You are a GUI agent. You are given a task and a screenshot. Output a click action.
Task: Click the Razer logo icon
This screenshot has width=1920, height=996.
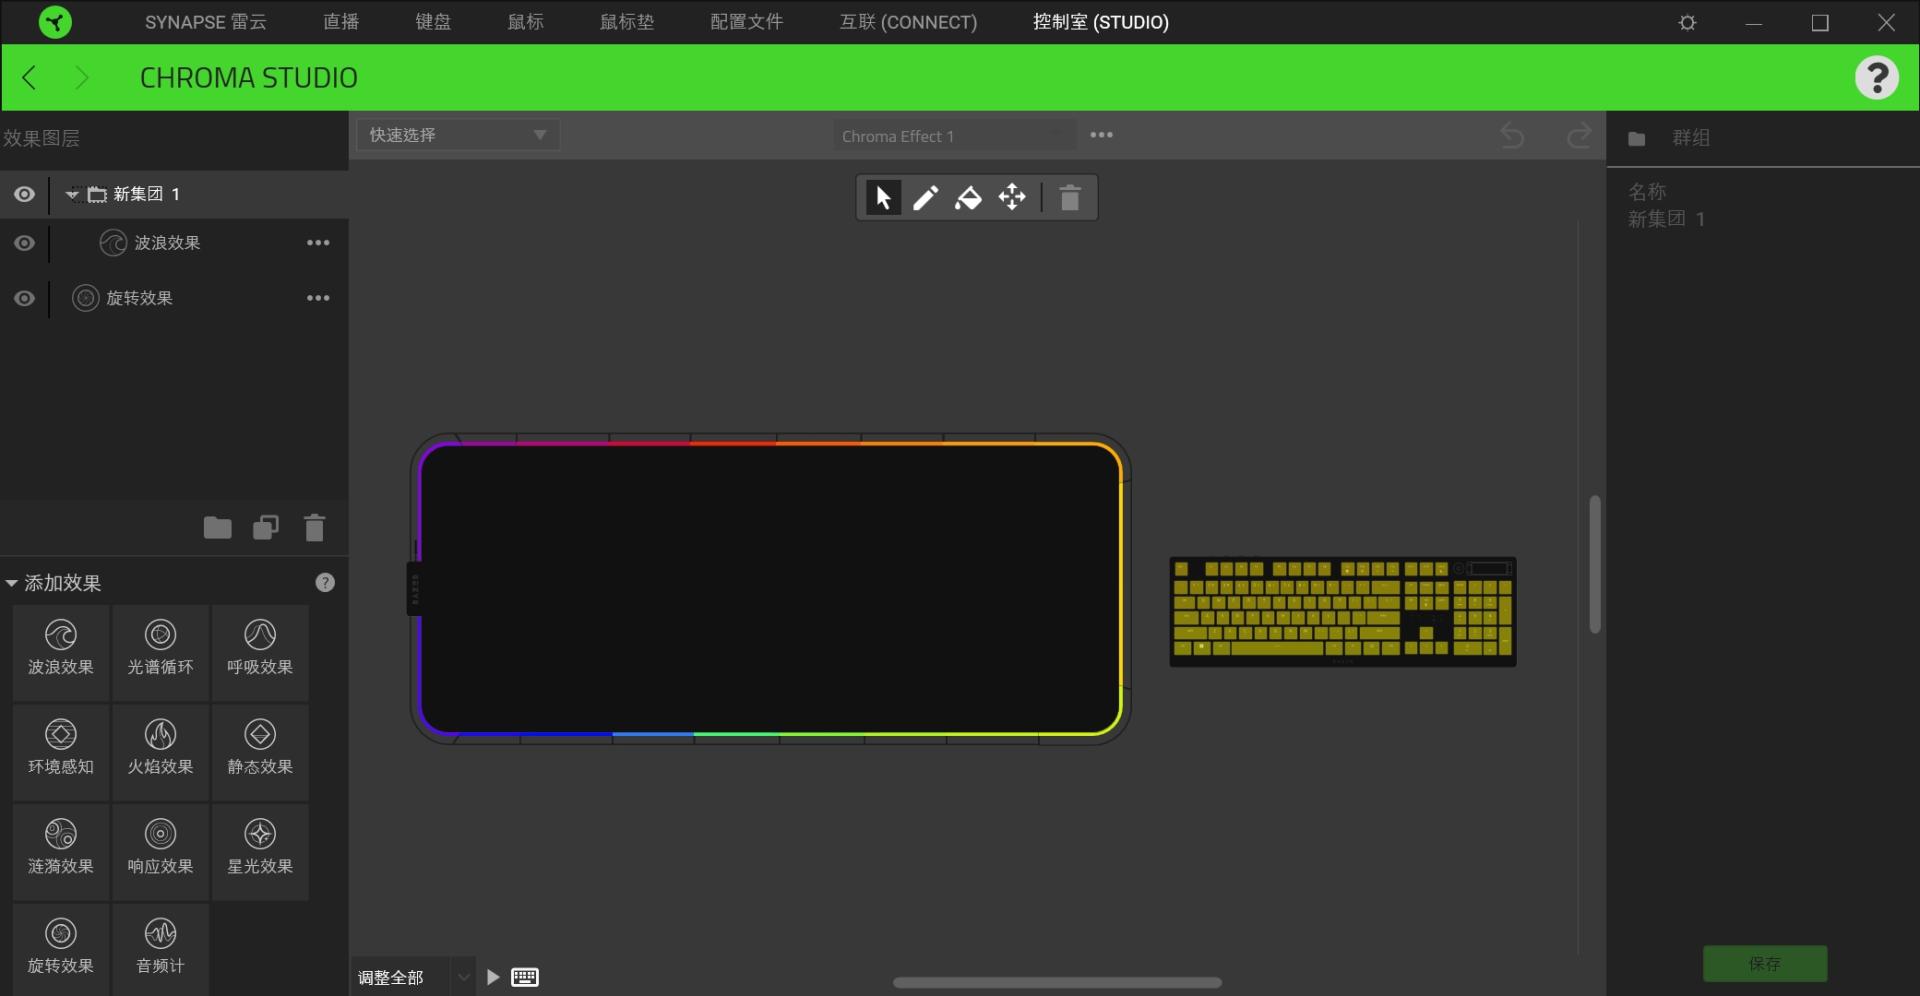55,22
